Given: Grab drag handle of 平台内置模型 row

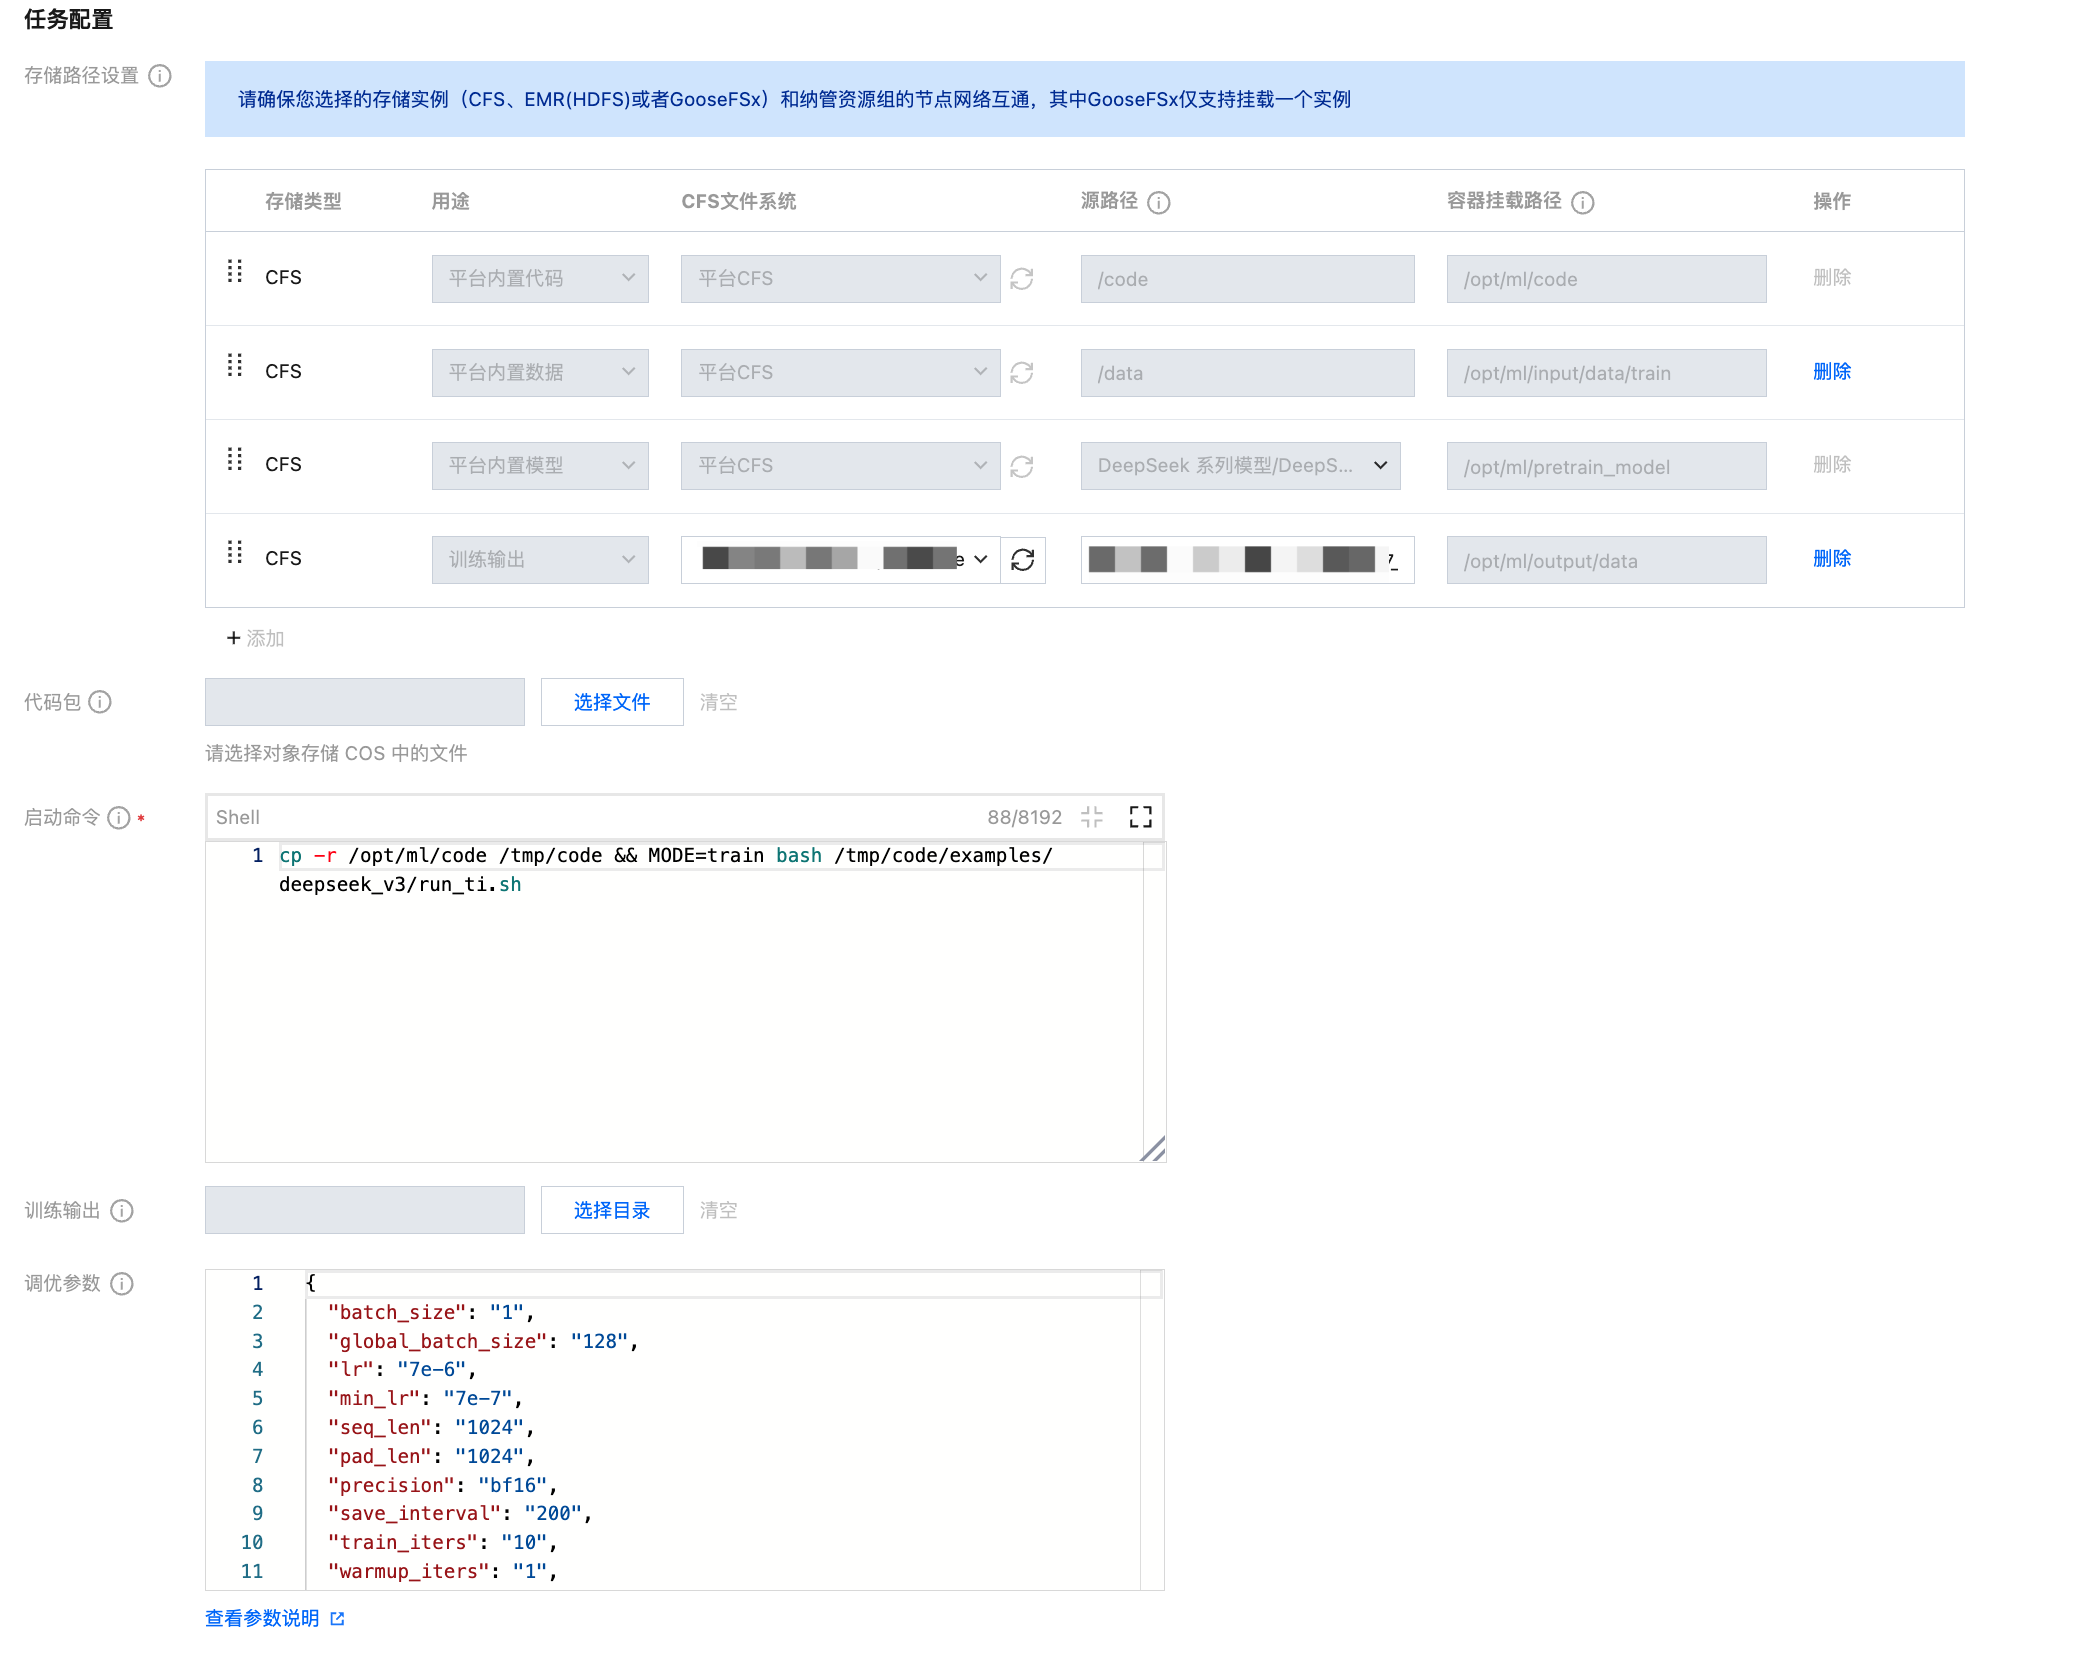Looking at the screenshot, I should point(235,459).
